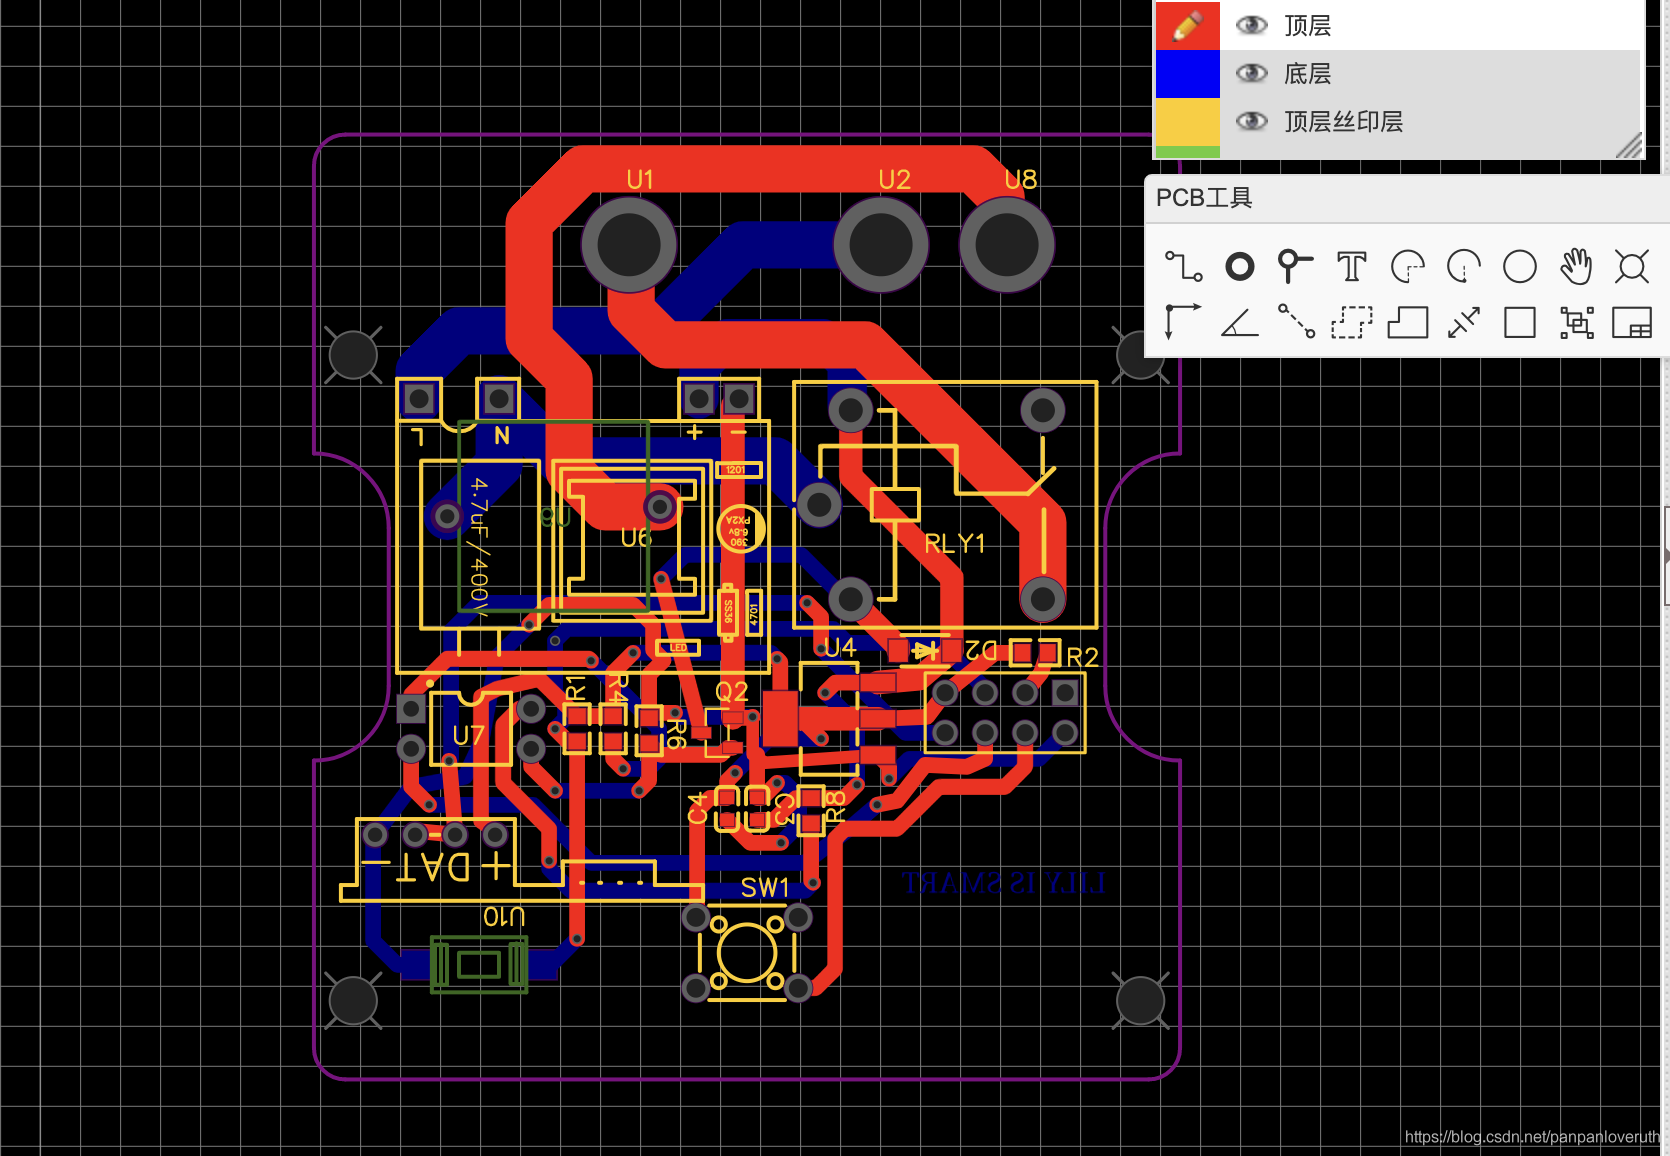The image size is (1670, 1156).
Task: Select the 顶层丝印层 layer name
Action: click(x=1344, y=121)
